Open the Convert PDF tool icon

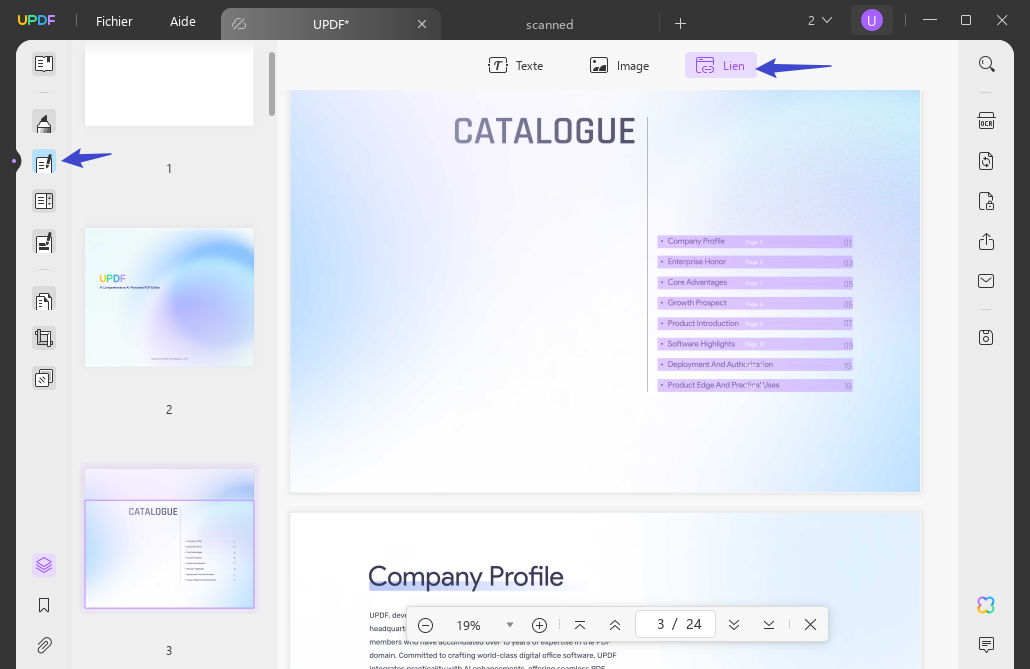pyautogui.click(x=987, y=161)
